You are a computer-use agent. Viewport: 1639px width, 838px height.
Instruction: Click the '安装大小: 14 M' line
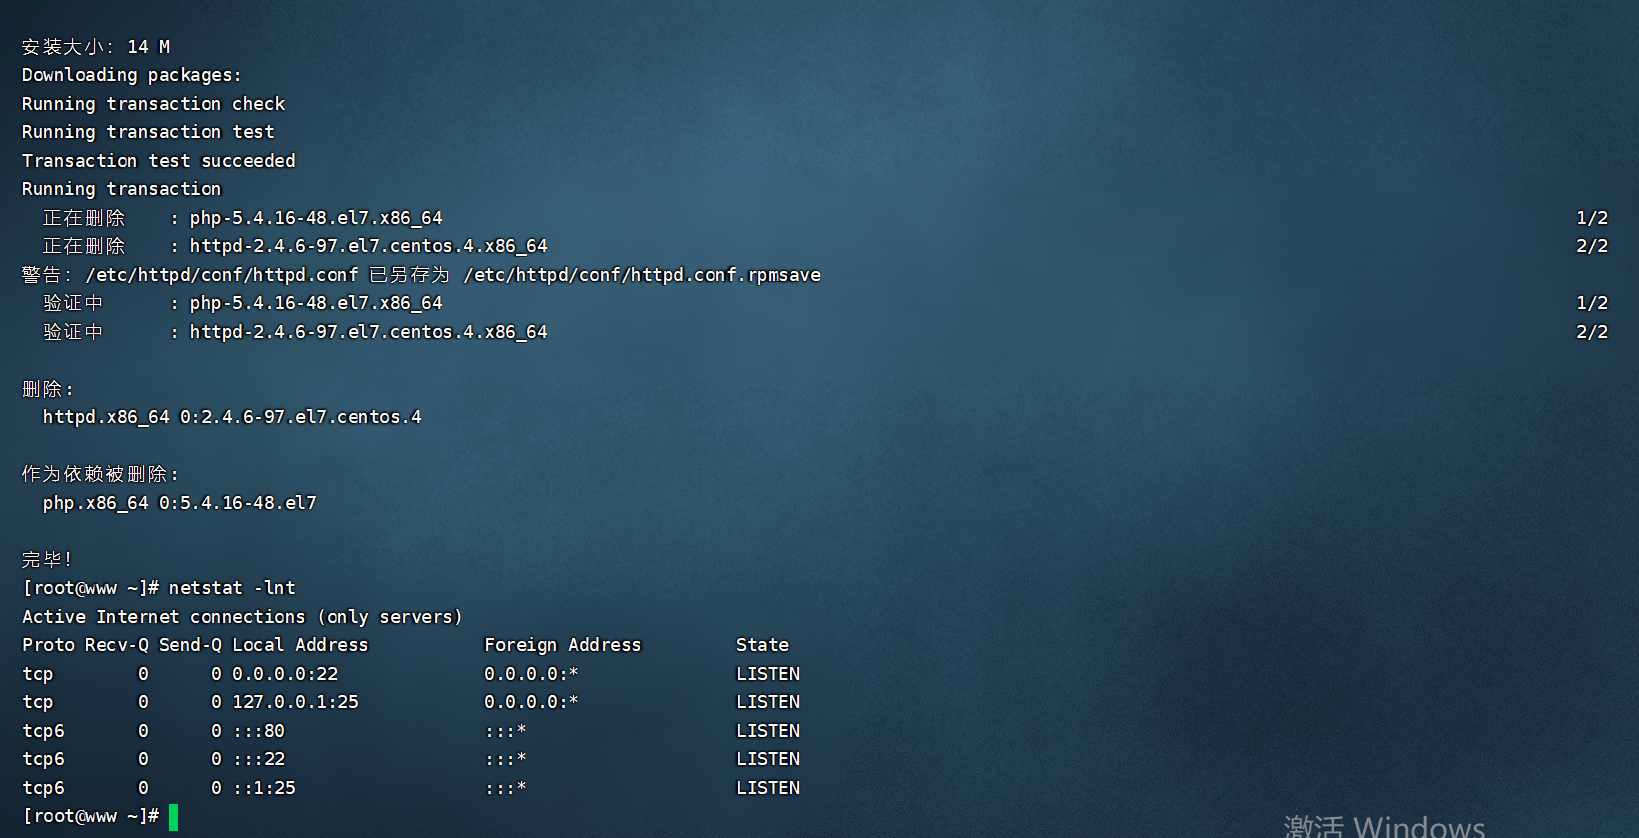click(96, 47)
